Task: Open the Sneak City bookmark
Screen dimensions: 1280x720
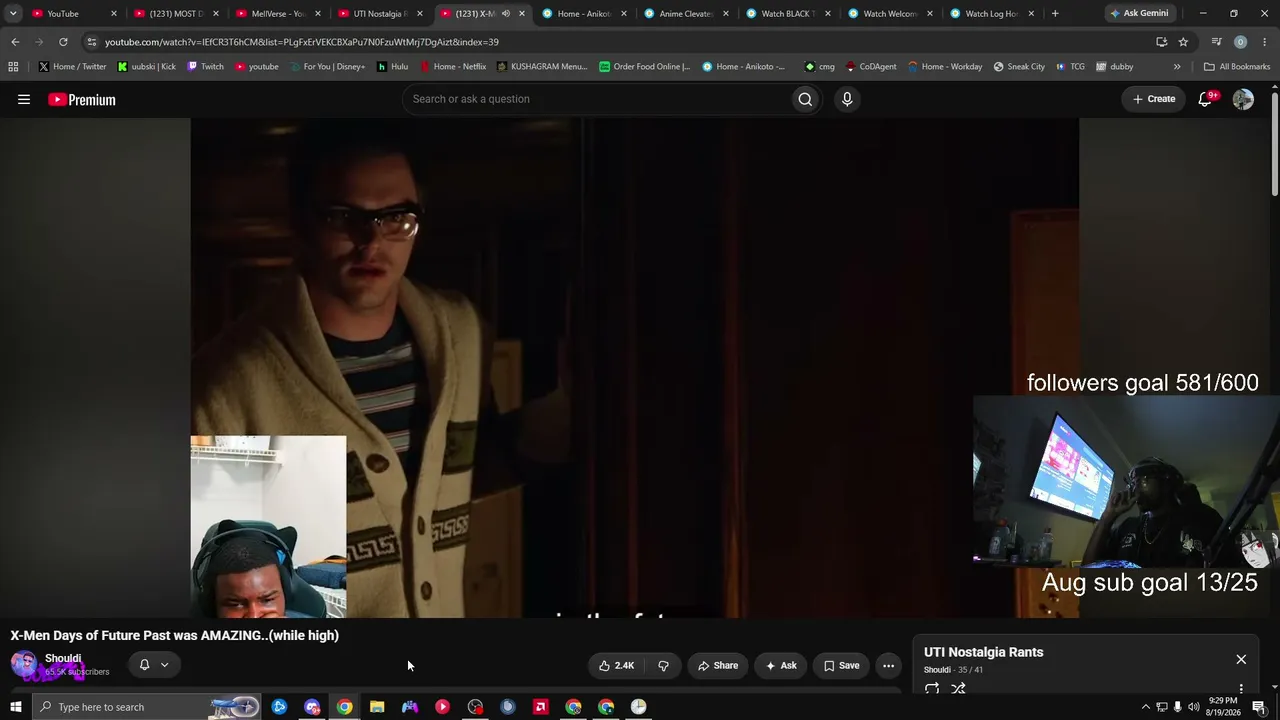Action: coord(1019,67)
